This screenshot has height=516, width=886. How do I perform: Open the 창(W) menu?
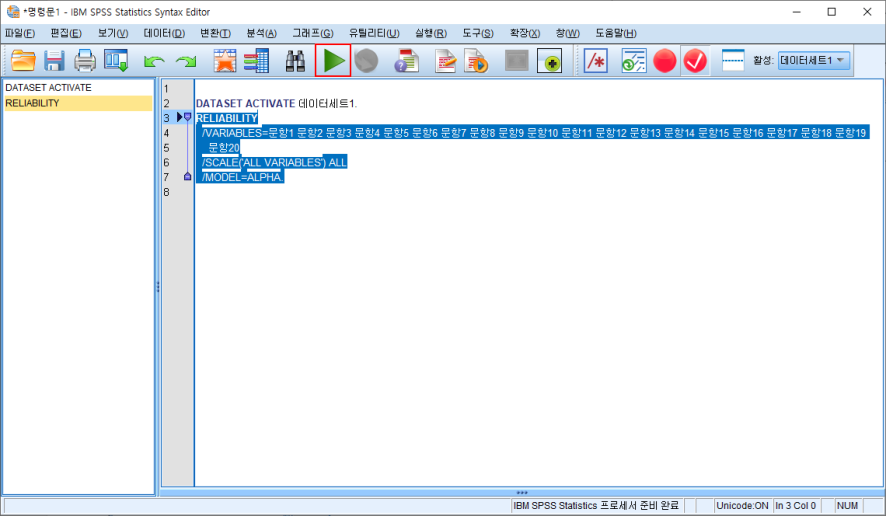(x=568, y=33)
